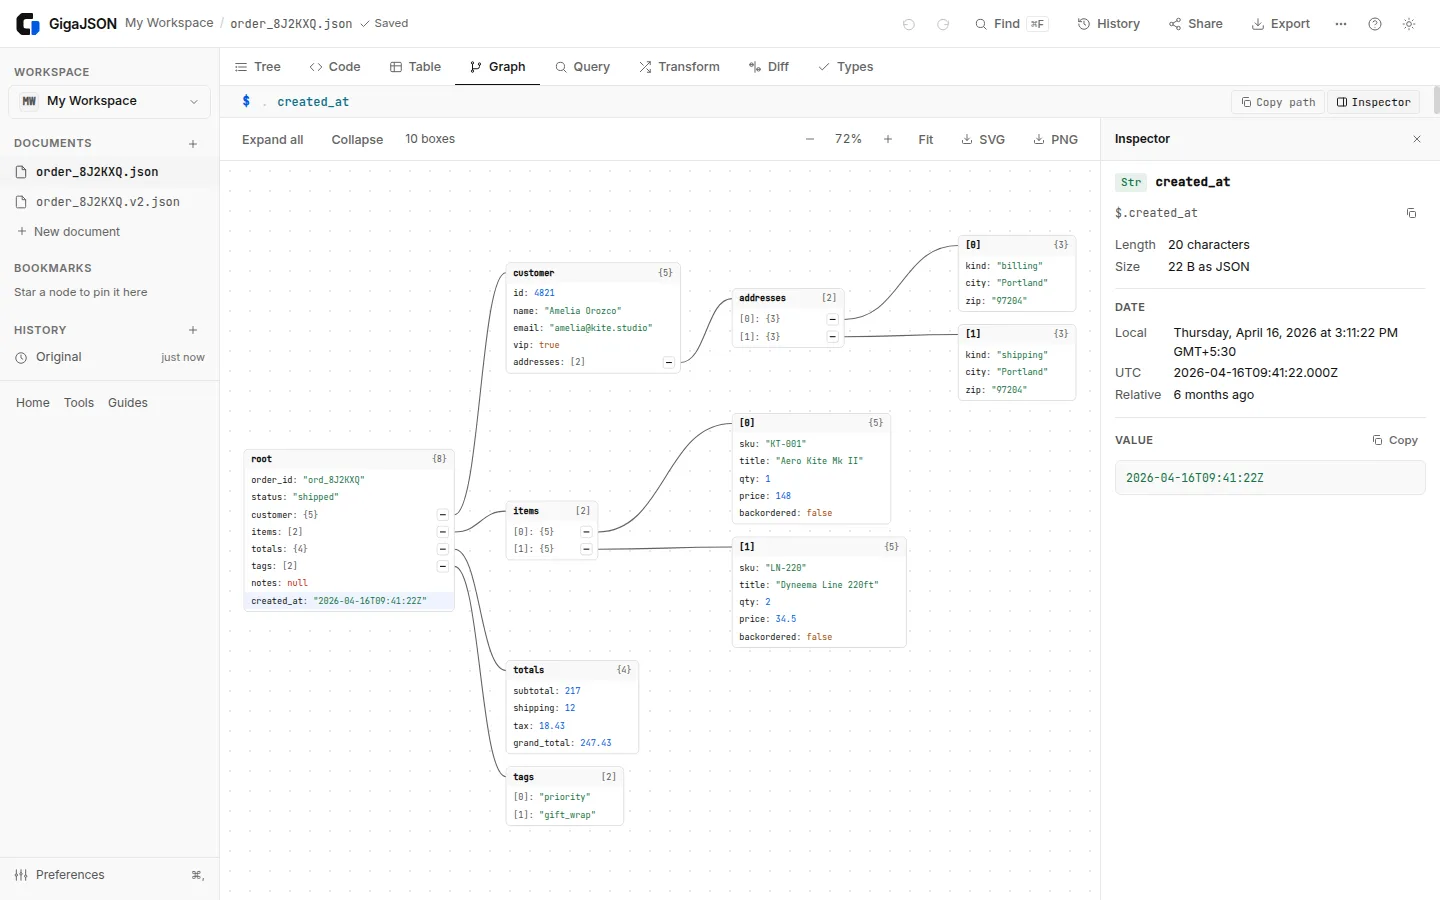
Task: Open the My Workspace dropdown
Action: pos(110,101)
